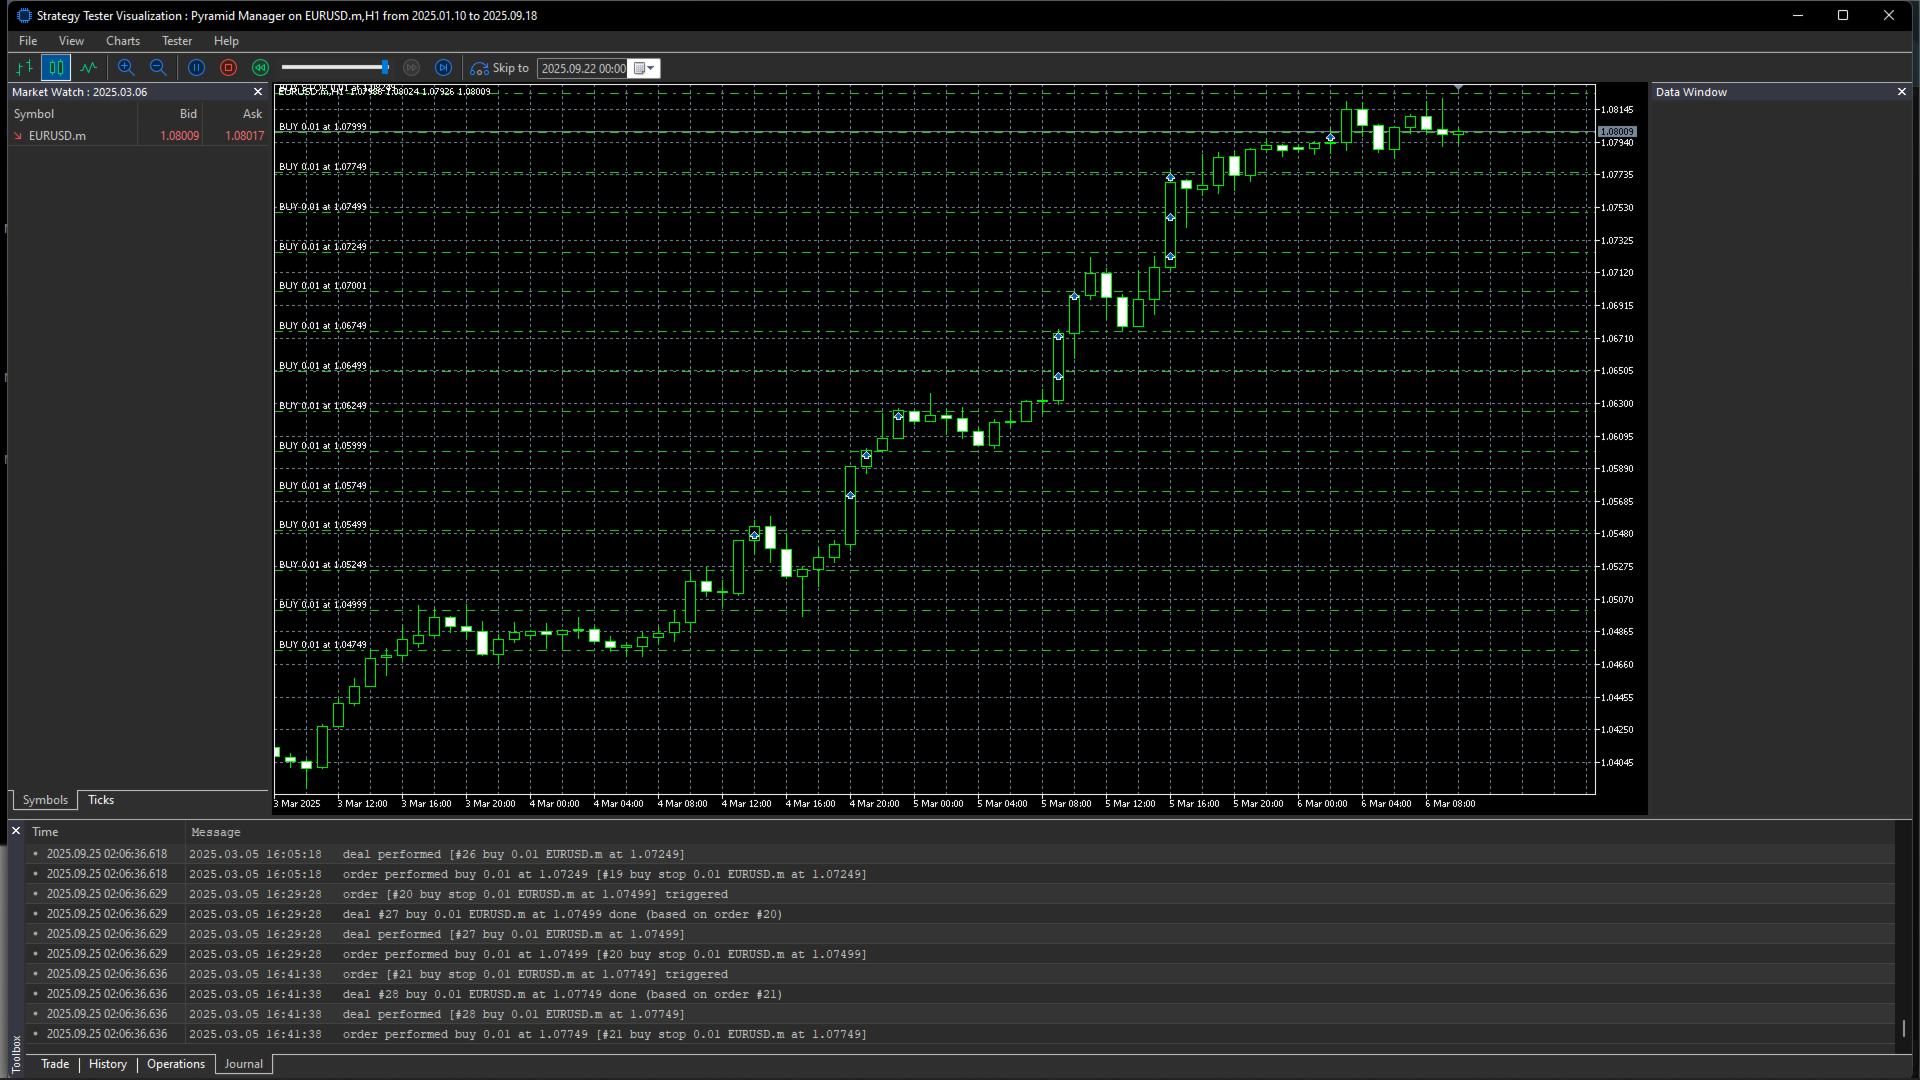This screenshot has width=1920, height=1080.
Task: Close the Data Window panel
Action: [1902, 92]
